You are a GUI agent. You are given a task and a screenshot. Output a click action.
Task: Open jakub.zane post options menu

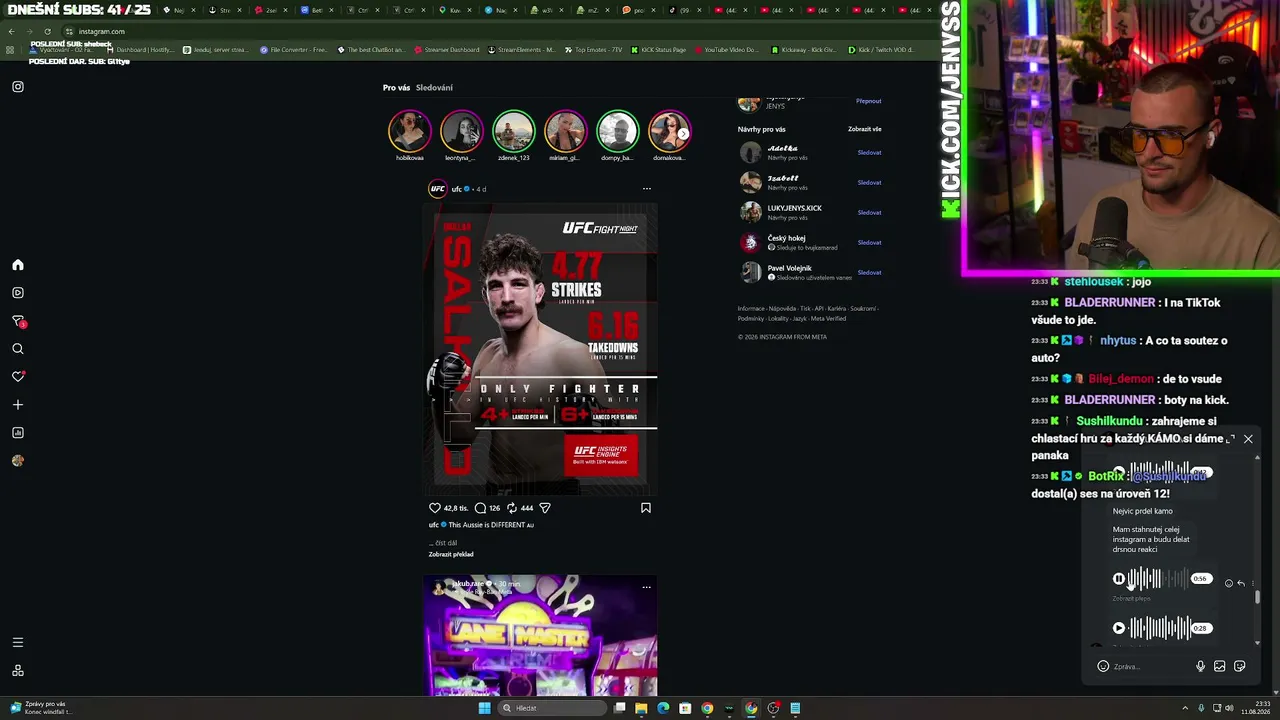point(646,587)
